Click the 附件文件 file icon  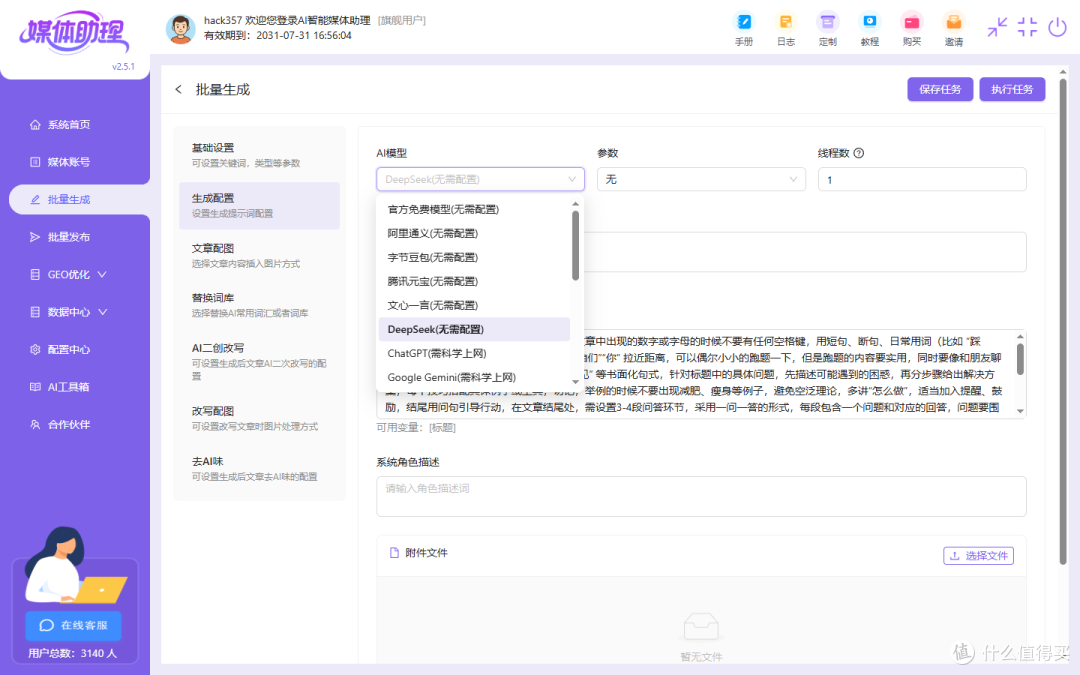pos(394,552)
